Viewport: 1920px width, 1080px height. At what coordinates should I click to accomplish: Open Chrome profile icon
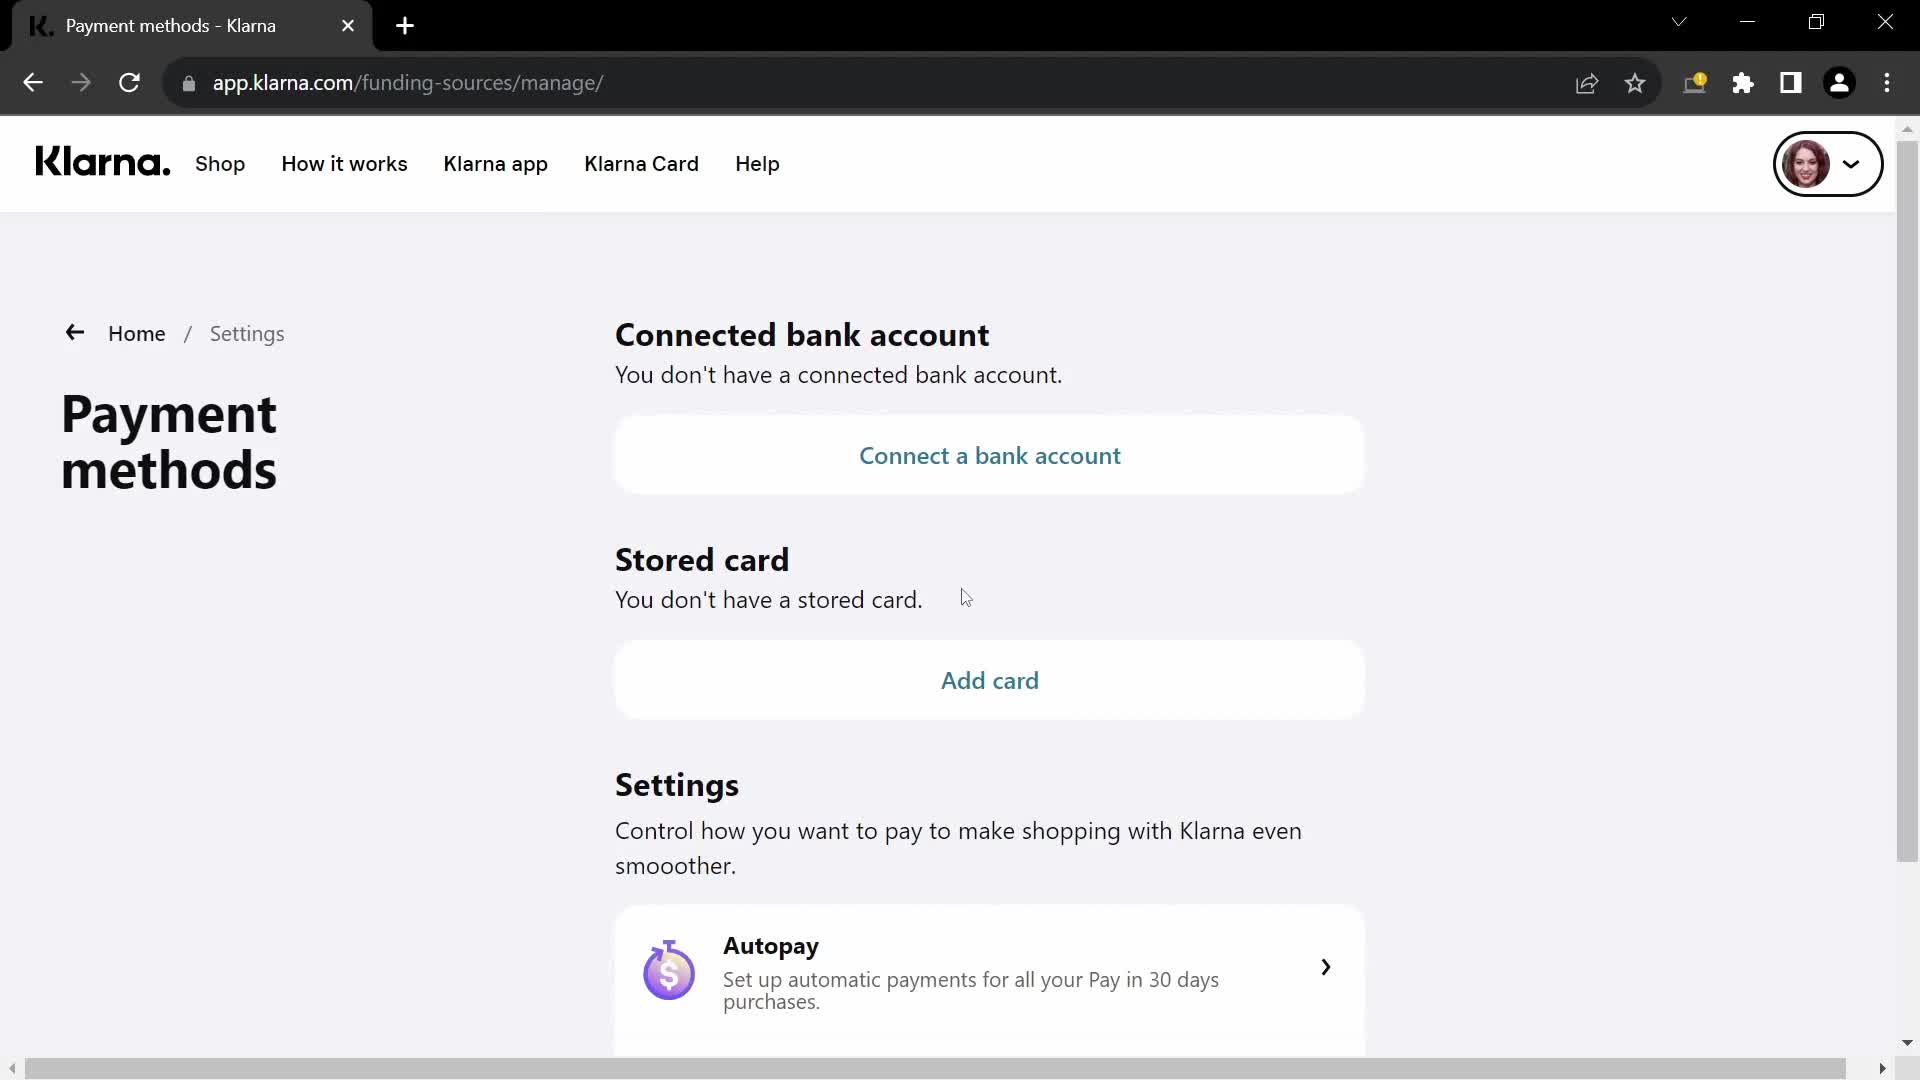coord(1839,83)
